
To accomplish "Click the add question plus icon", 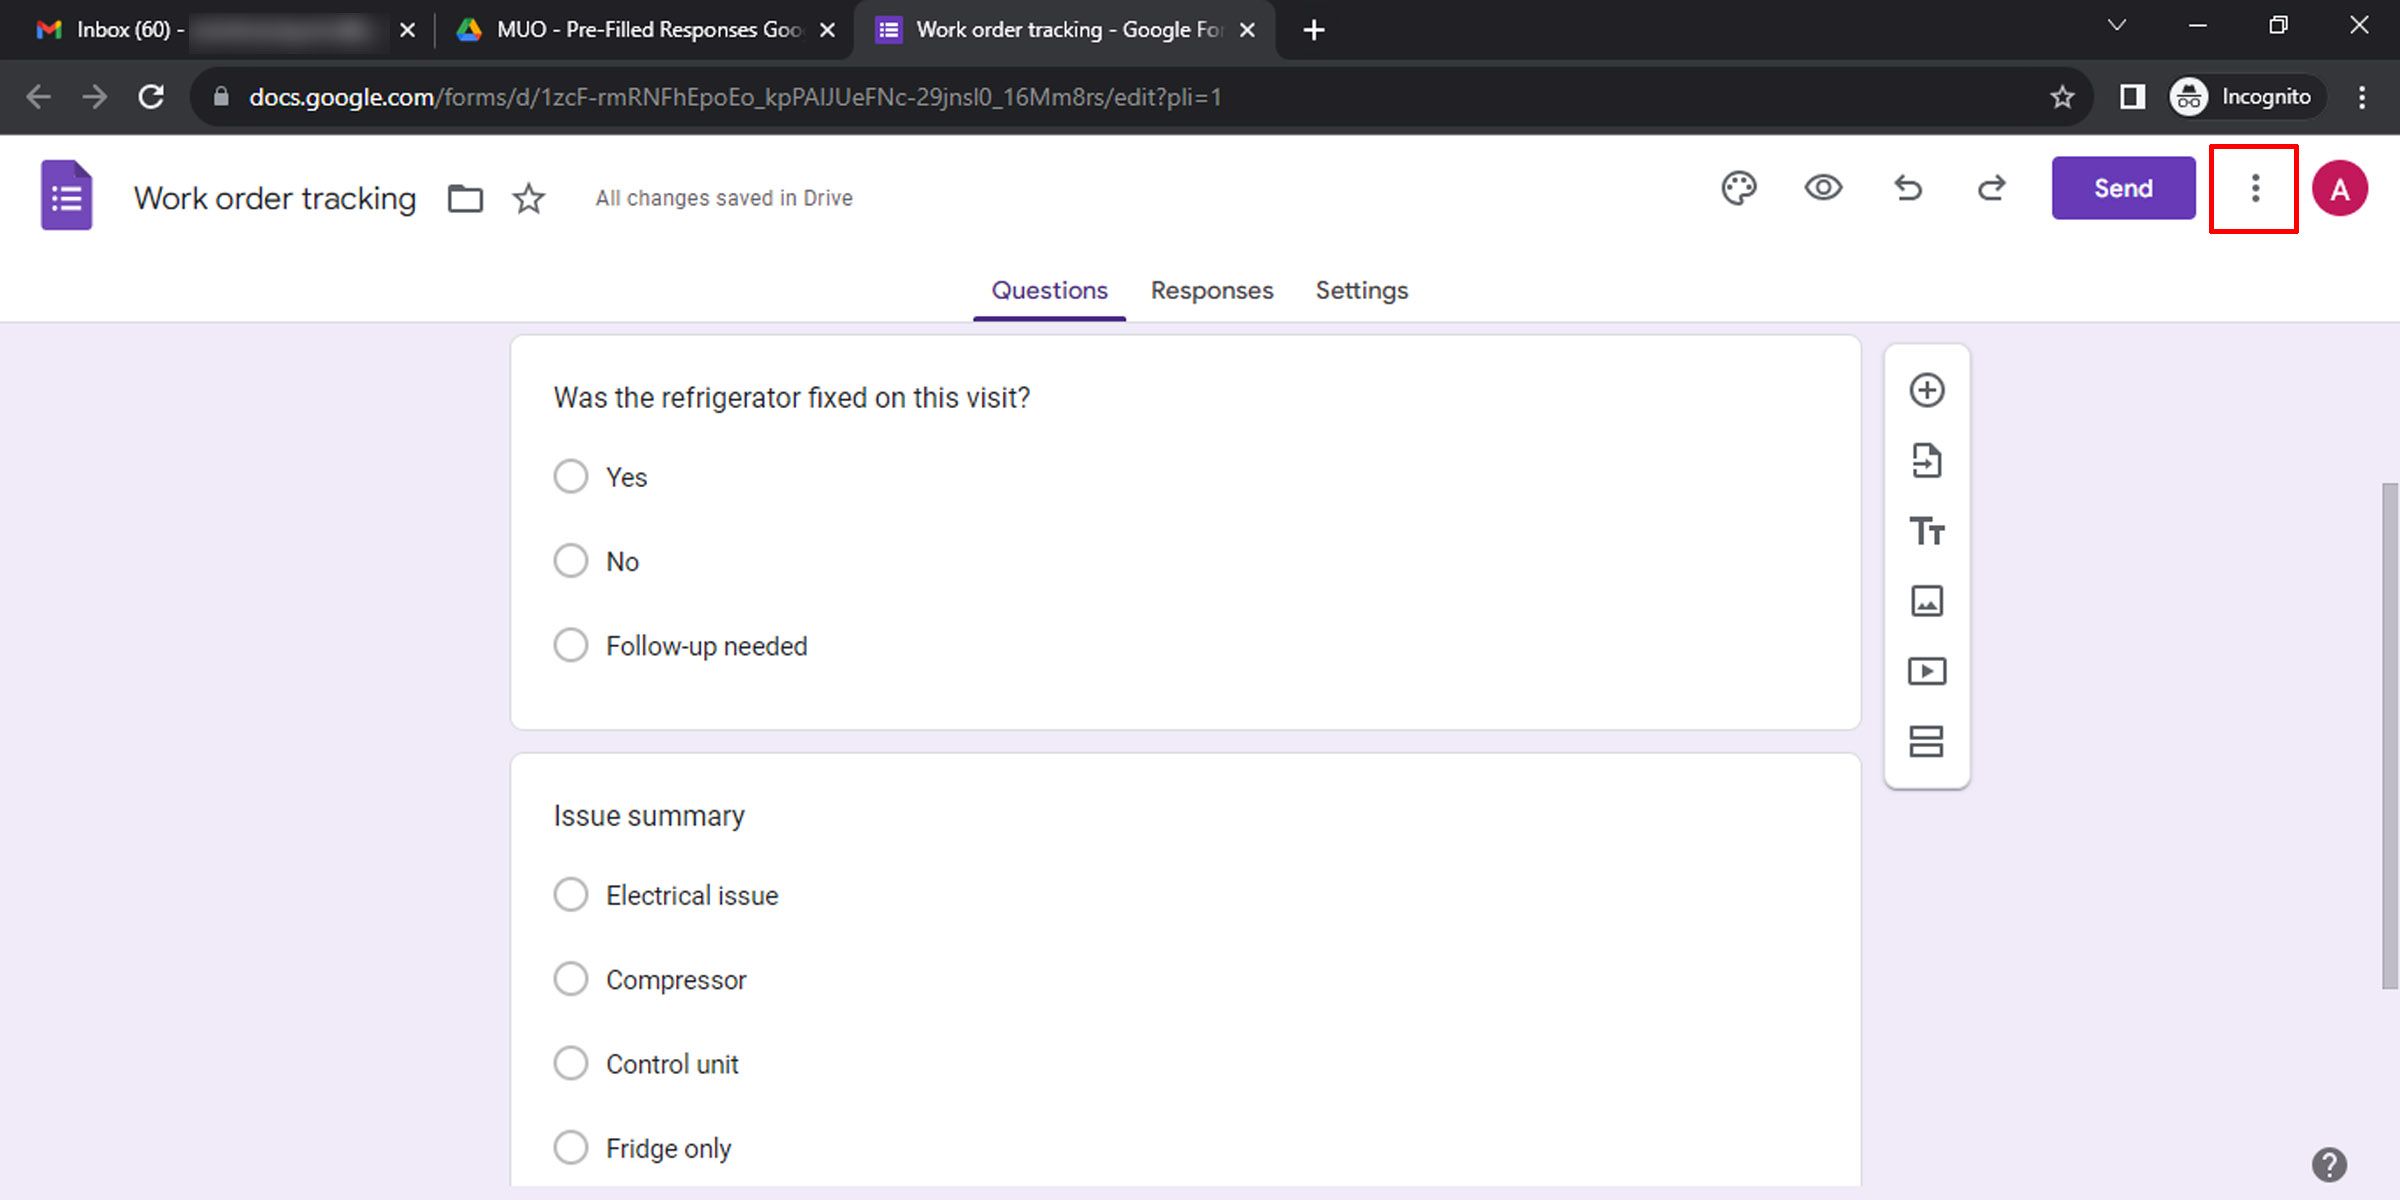I will coord(1926,390).
